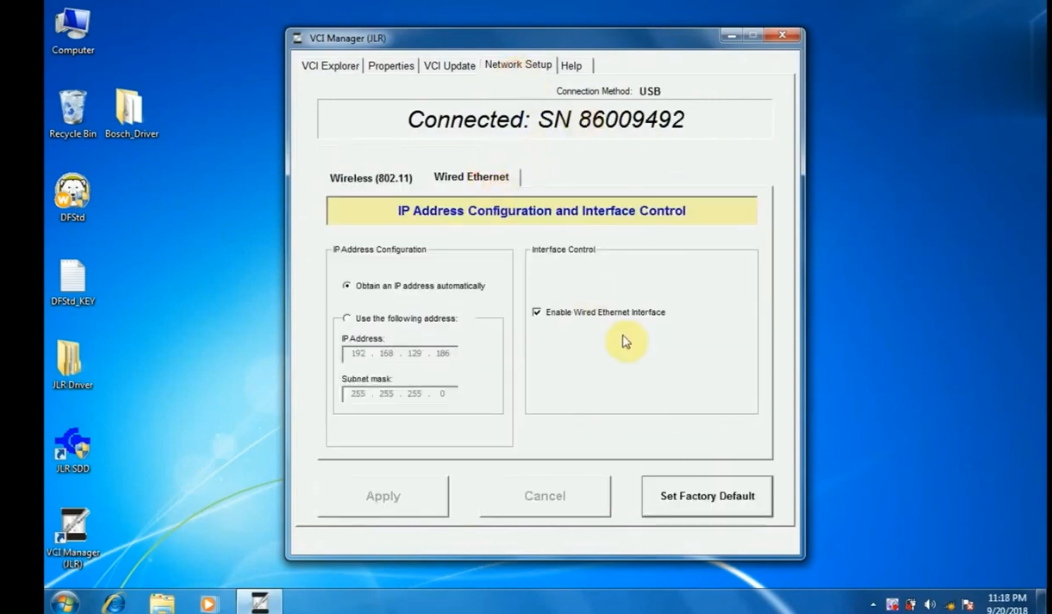Choose Use the following address option
The height and width of the screenshot is (614, 1052).
pyautogui.click(x=401, y=318)
